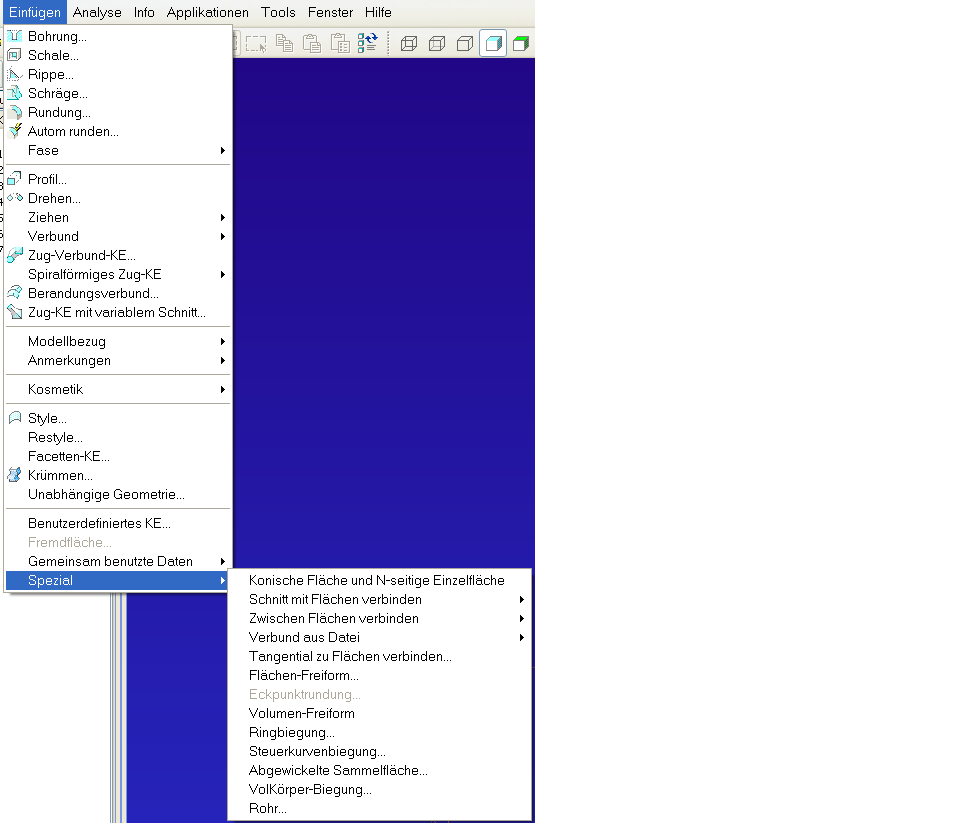Choose Rohr entry in Spezial submenu
960x823 pixels.
point(380,808)
